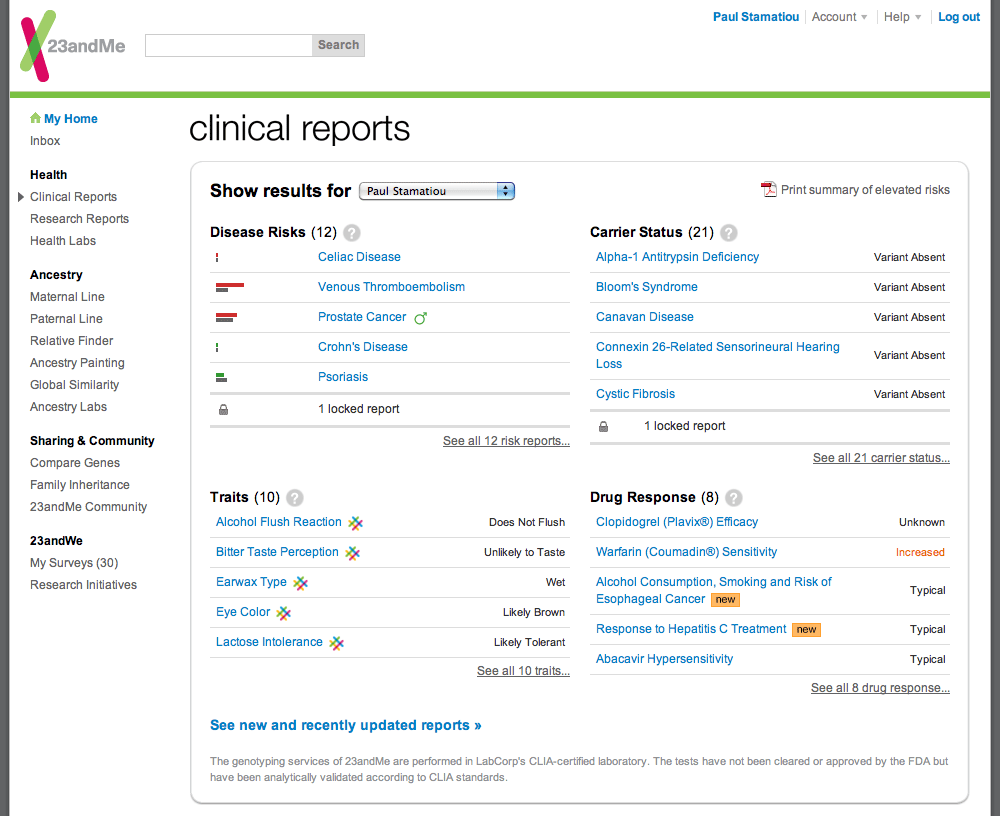This screenshot has width=1000, height=816.
Task: Open the Paul Stamatiou profile dropdown
Action: pyautogui.click(x=436, y=191)
